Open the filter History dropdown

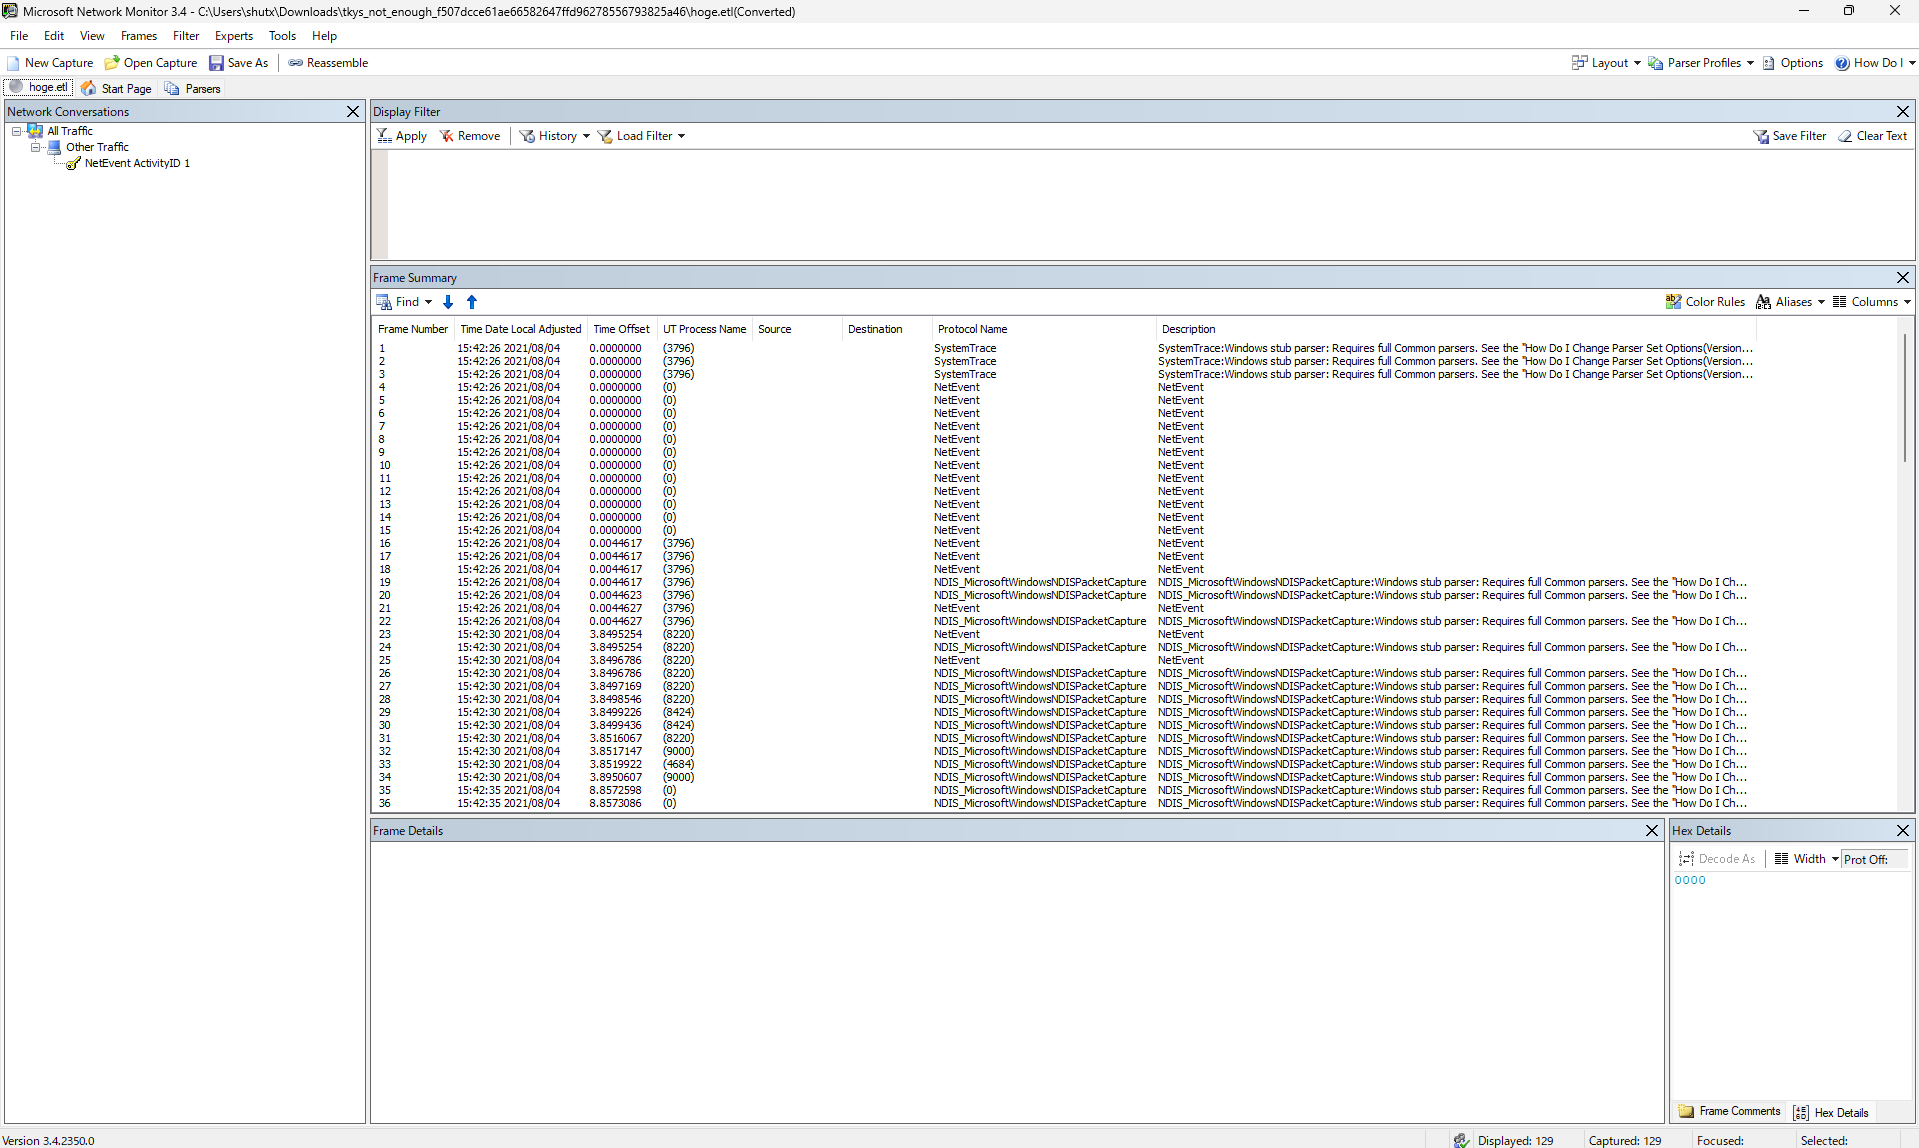(x=555, y=136)
